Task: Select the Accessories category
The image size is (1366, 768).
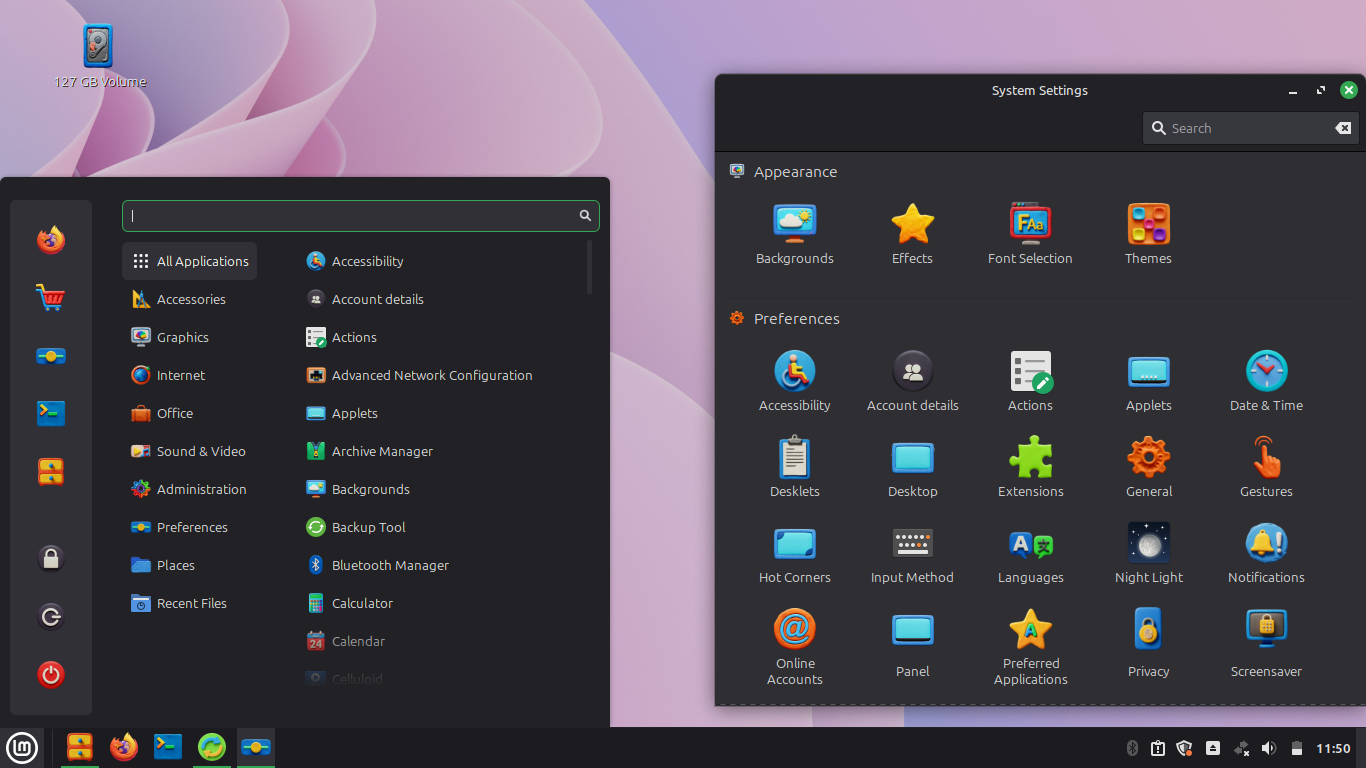Action: click(x=190, y=299)
